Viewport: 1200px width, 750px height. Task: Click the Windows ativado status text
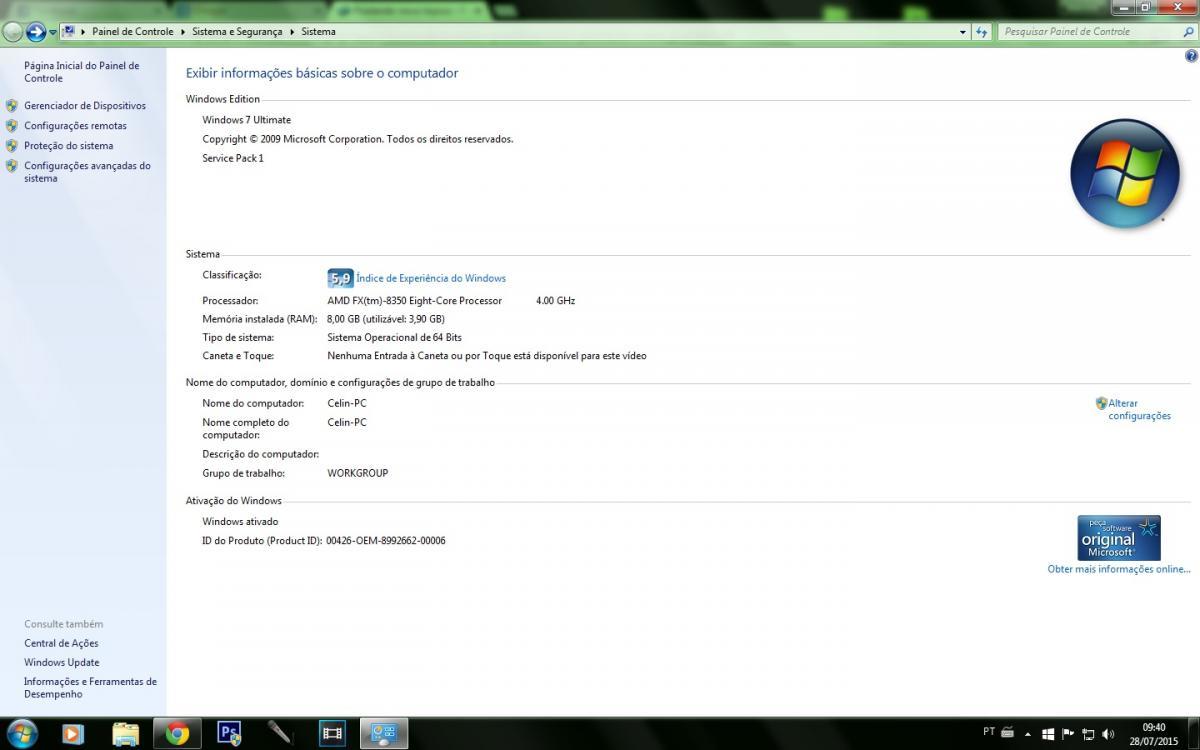pos(240,522)
